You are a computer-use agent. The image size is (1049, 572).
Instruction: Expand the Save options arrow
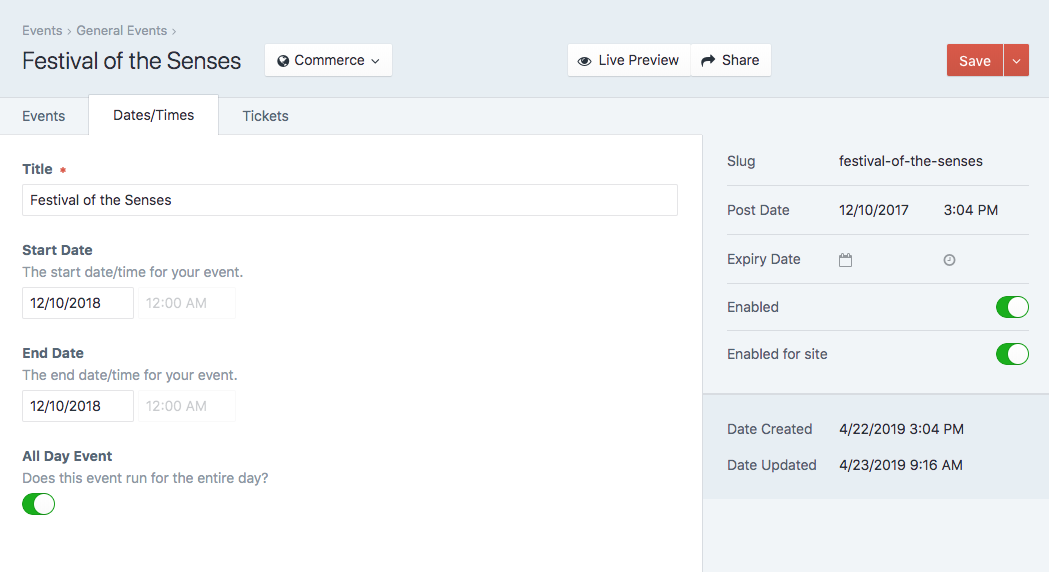(1016, 60)
